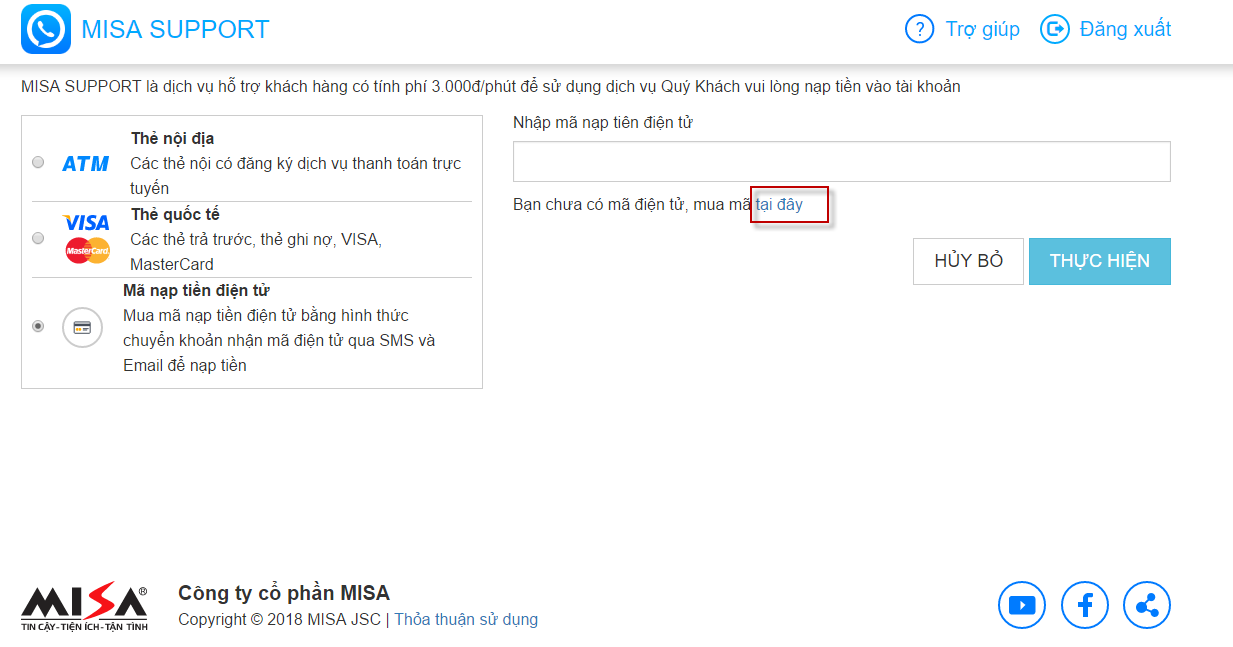
Task: Click the 'Nhập mã nạp tiền điện tử' field label
Action: click(603, 122)
